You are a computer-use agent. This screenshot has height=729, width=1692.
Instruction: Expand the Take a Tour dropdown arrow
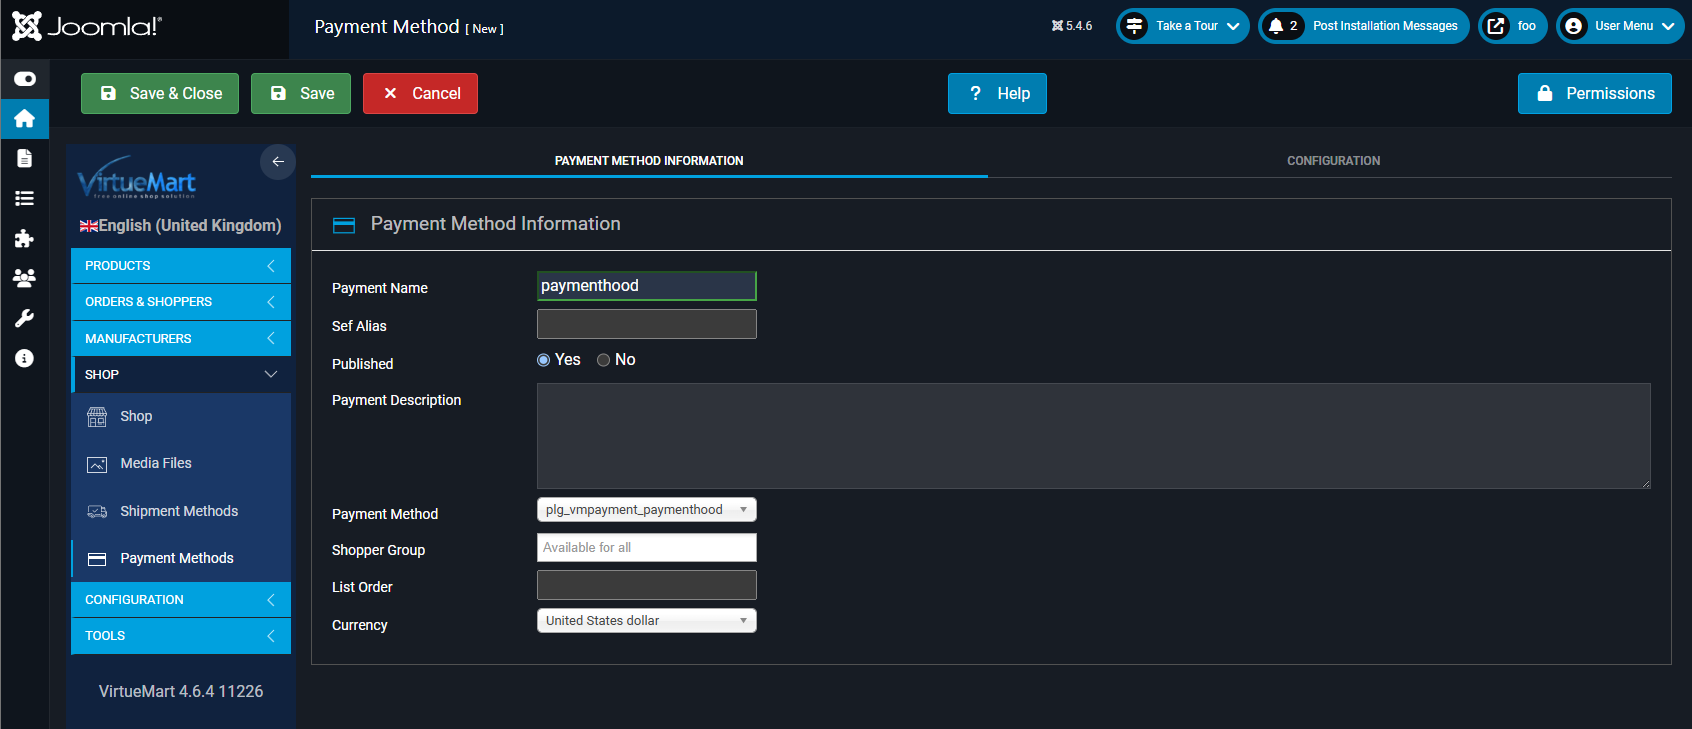tap(1233, 26)
